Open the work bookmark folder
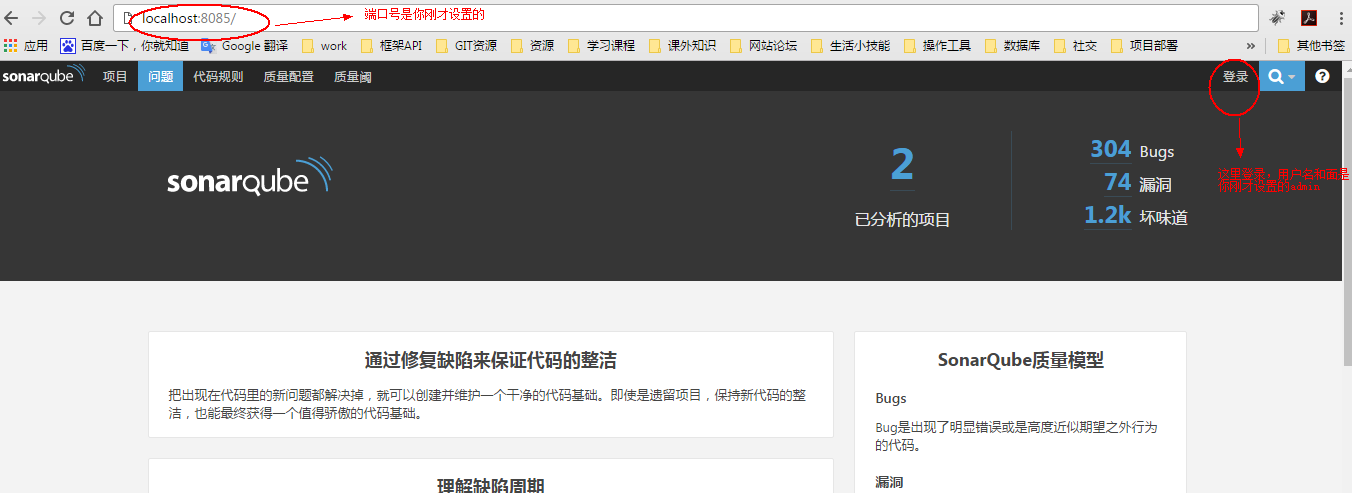The width and height of the screenshot is (1352, 493). click(324, 46)
